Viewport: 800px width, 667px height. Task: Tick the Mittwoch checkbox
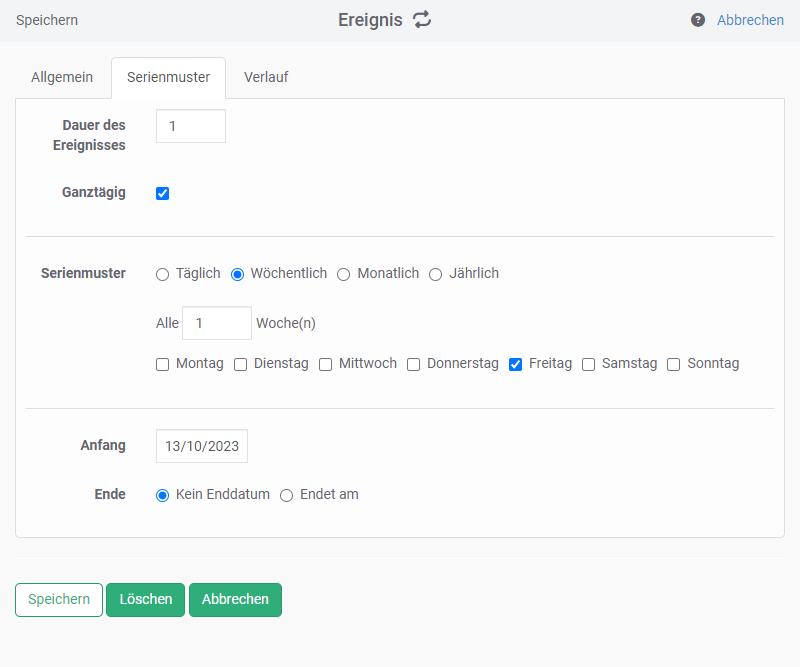[x=326, y=365]
